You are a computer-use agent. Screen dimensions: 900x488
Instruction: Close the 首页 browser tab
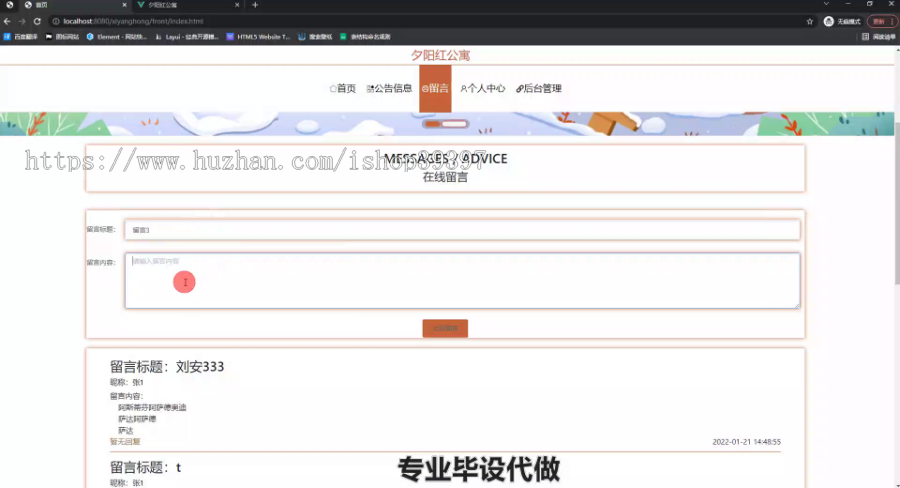[x=125, y=5]
